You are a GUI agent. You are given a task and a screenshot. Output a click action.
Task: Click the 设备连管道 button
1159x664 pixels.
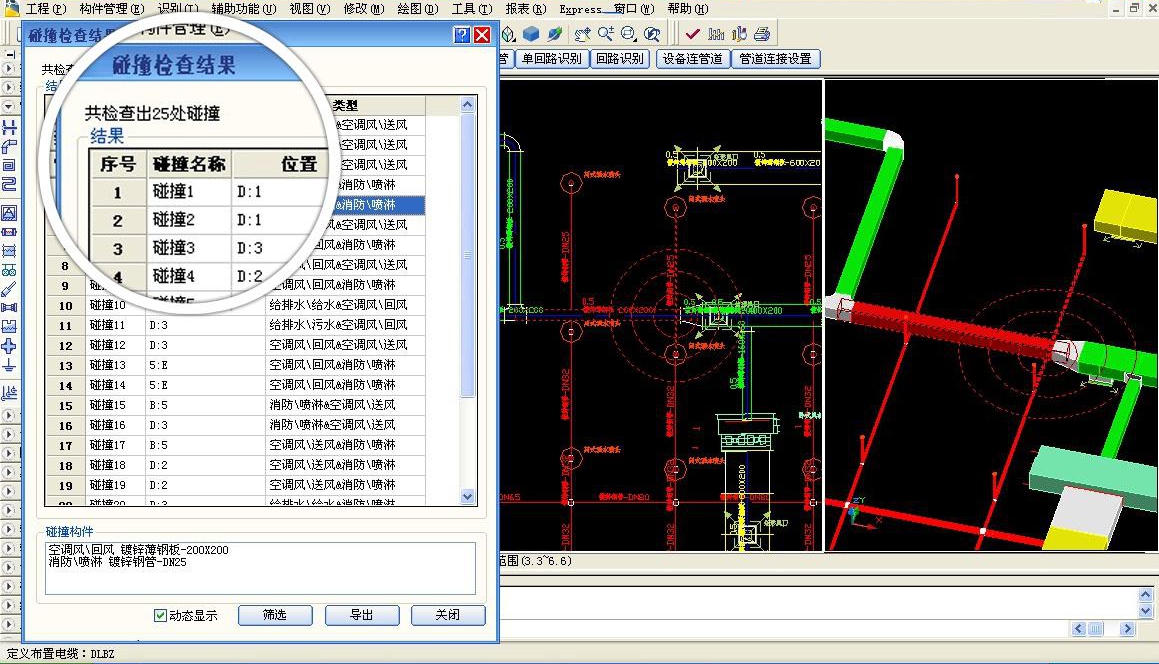693,58
